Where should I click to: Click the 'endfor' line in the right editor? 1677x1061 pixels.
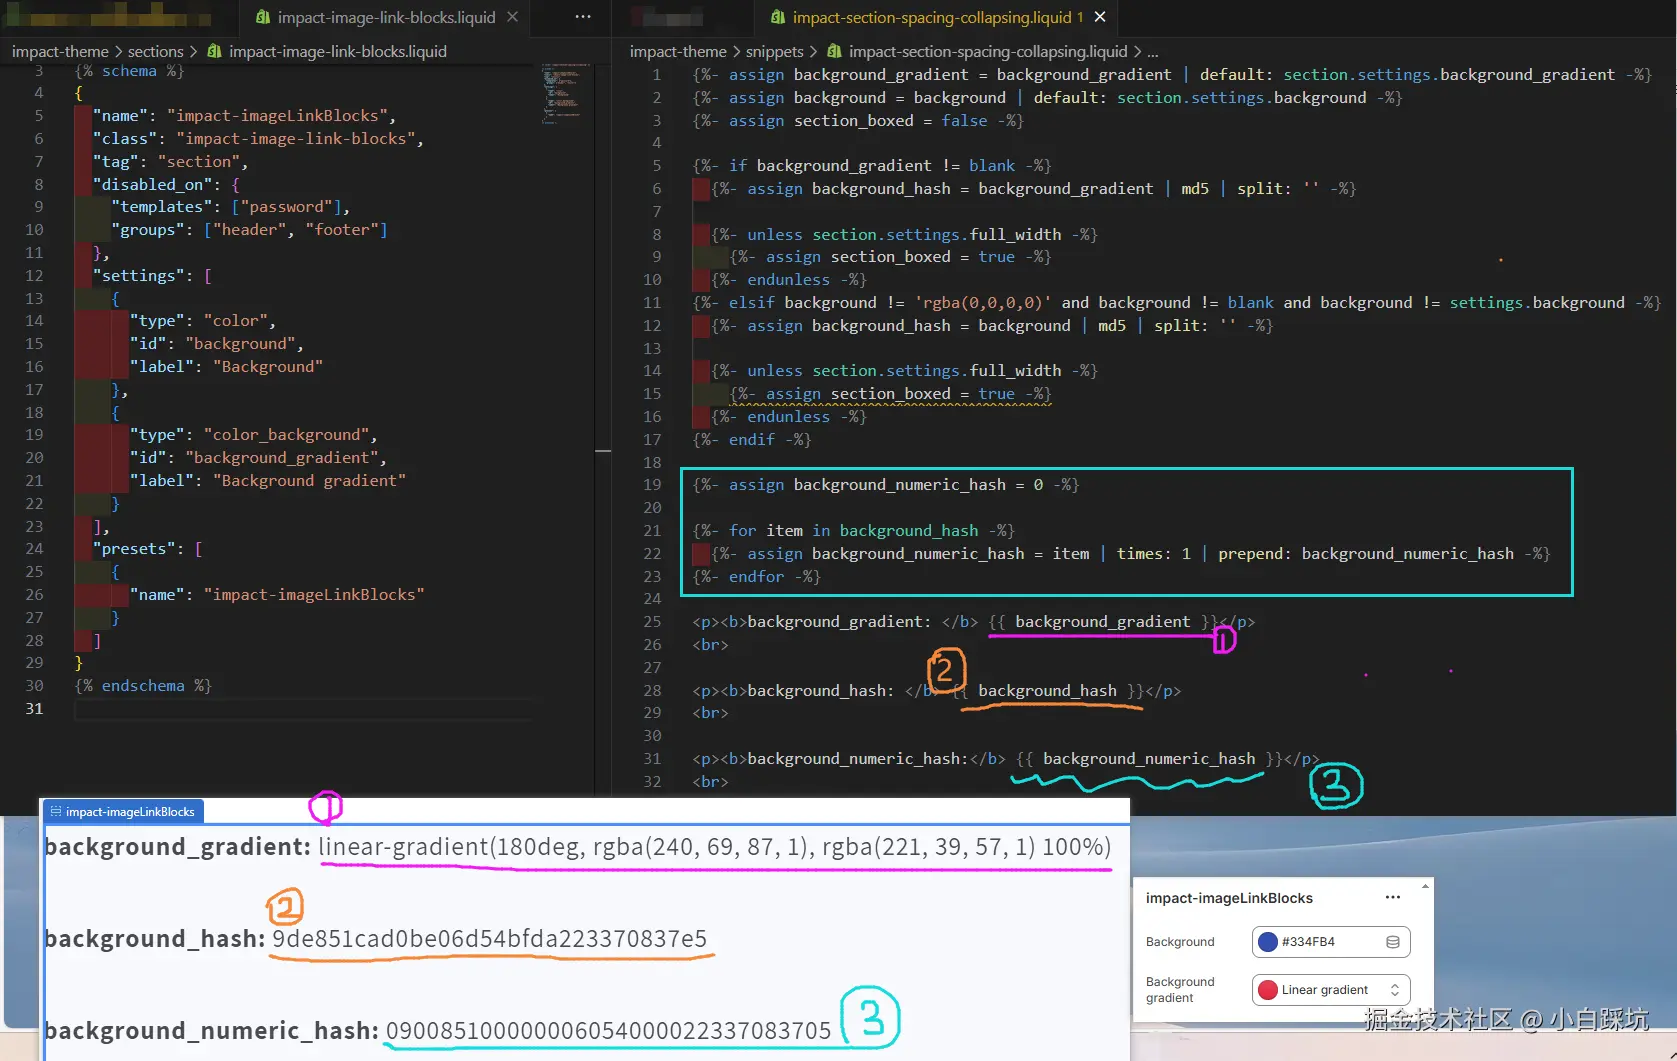pos(757,577)
